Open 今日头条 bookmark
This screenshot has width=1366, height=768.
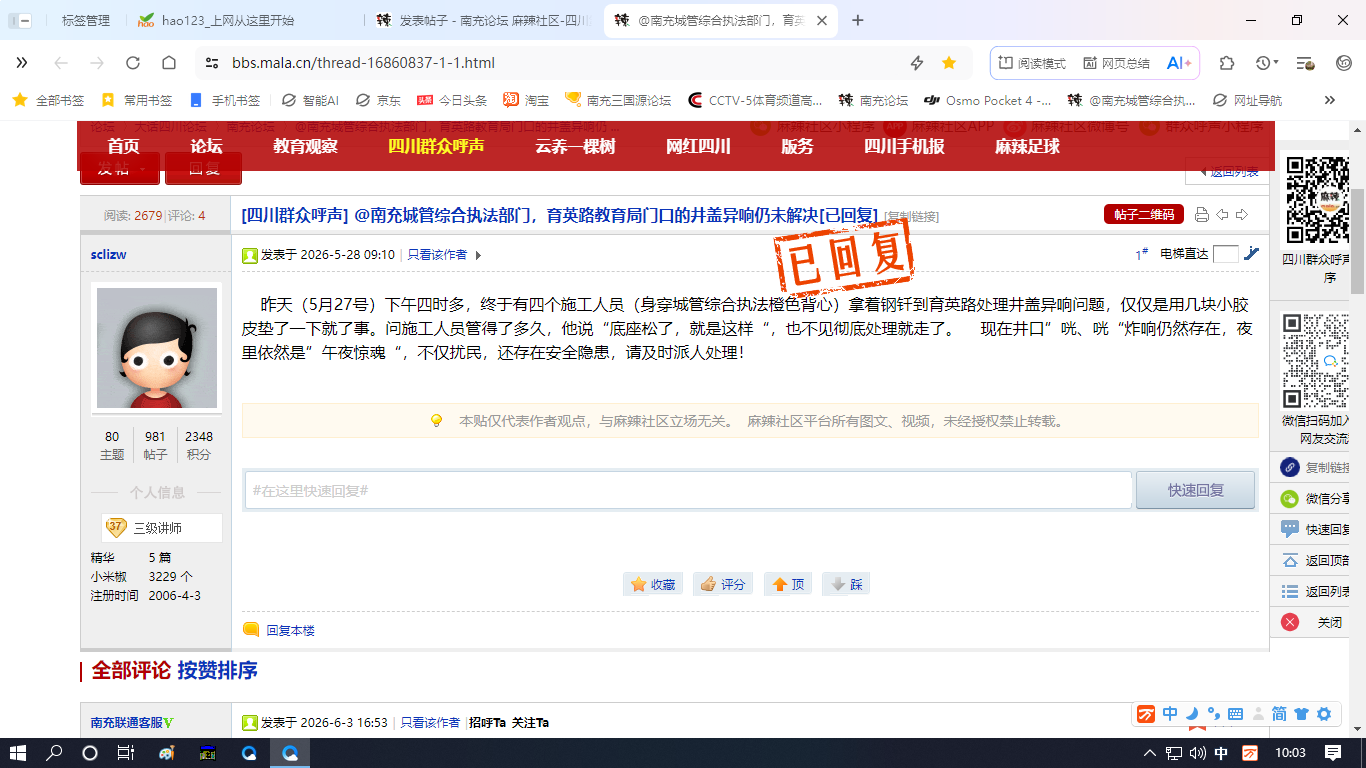tap(452, 100)
